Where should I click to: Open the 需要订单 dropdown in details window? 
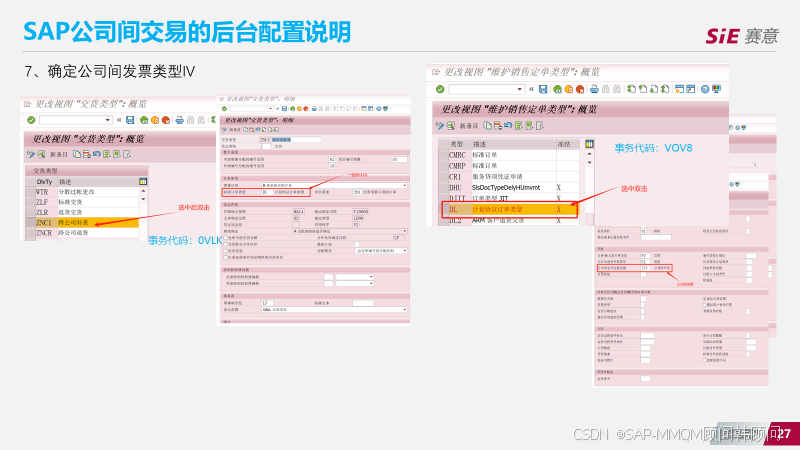click(x=405, y=185)
